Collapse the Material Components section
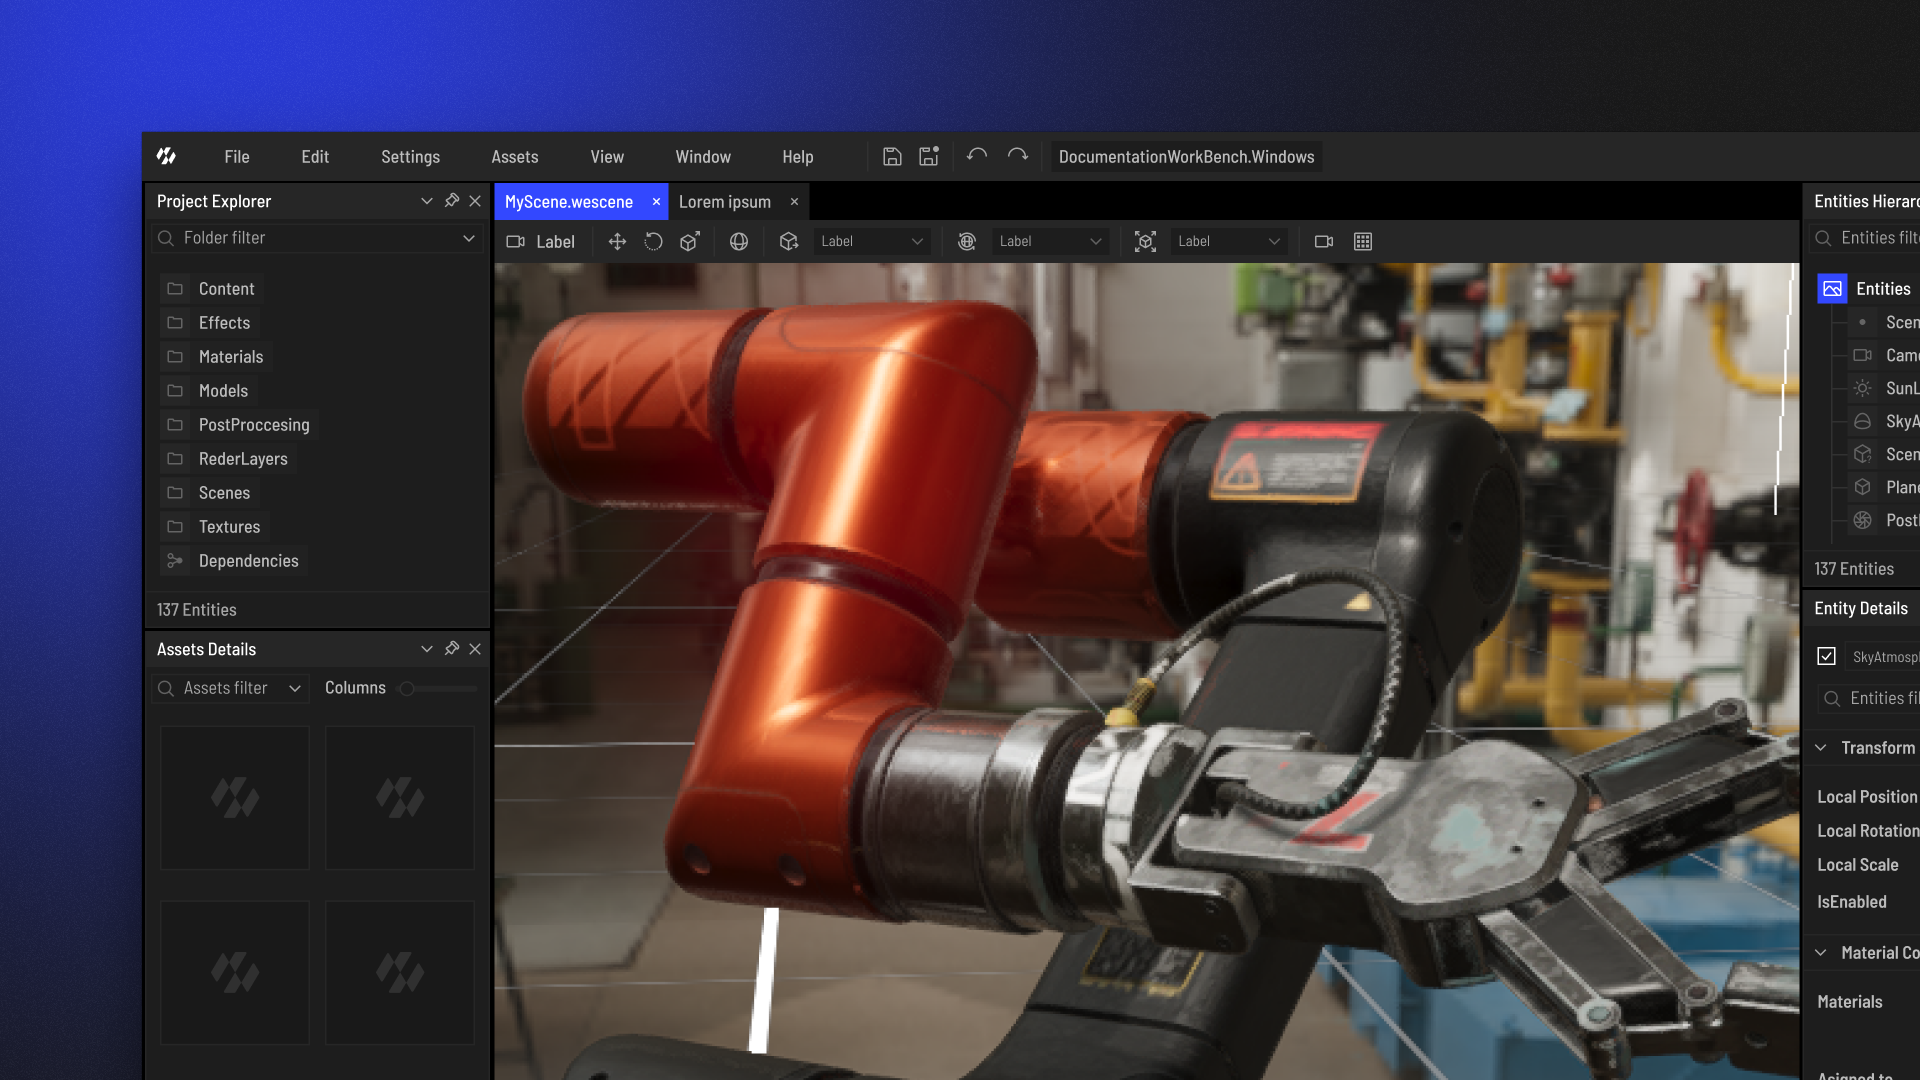The image size is (1920, 1080). coord(1821,953)
